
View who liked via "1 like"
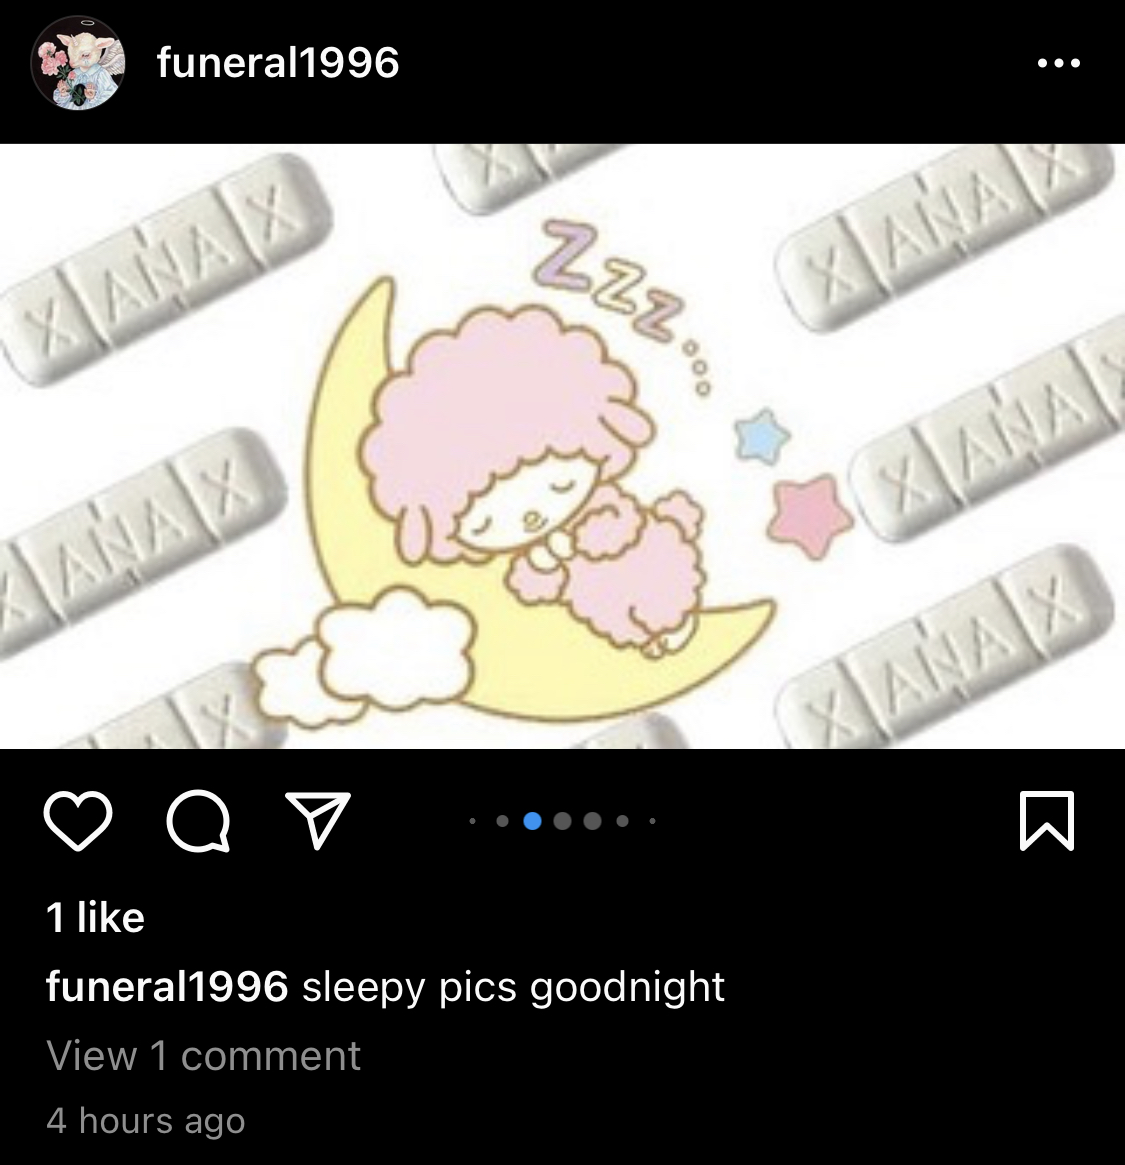coord(95,917)
